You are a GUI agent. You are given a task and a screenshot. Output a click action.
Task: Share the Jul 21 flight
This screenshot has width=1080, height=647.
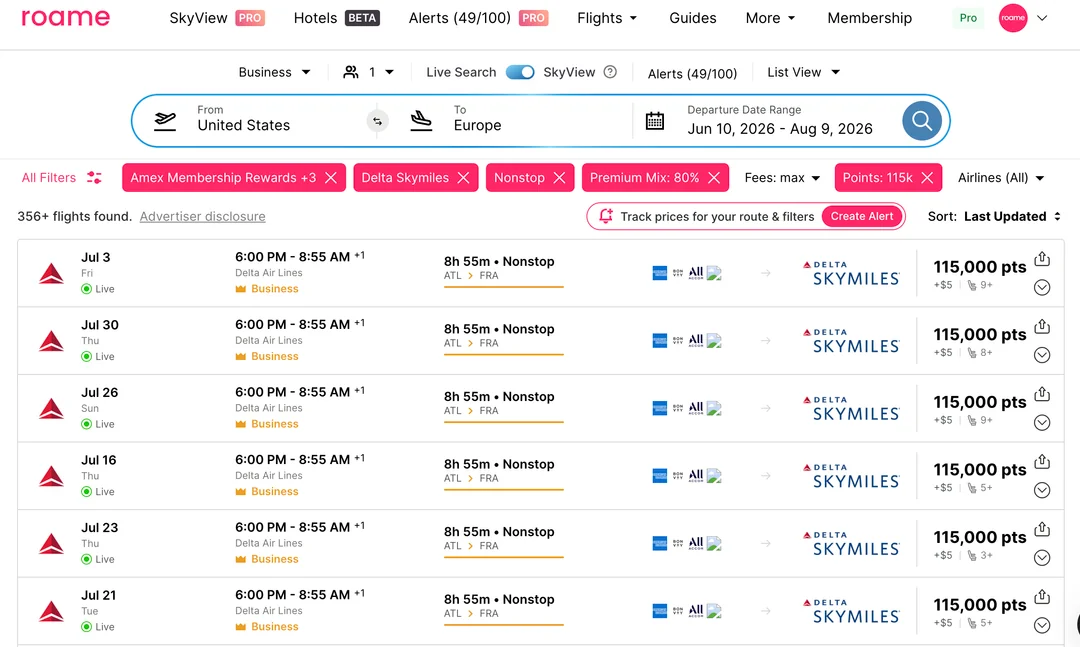click(x=1042, y=597)
